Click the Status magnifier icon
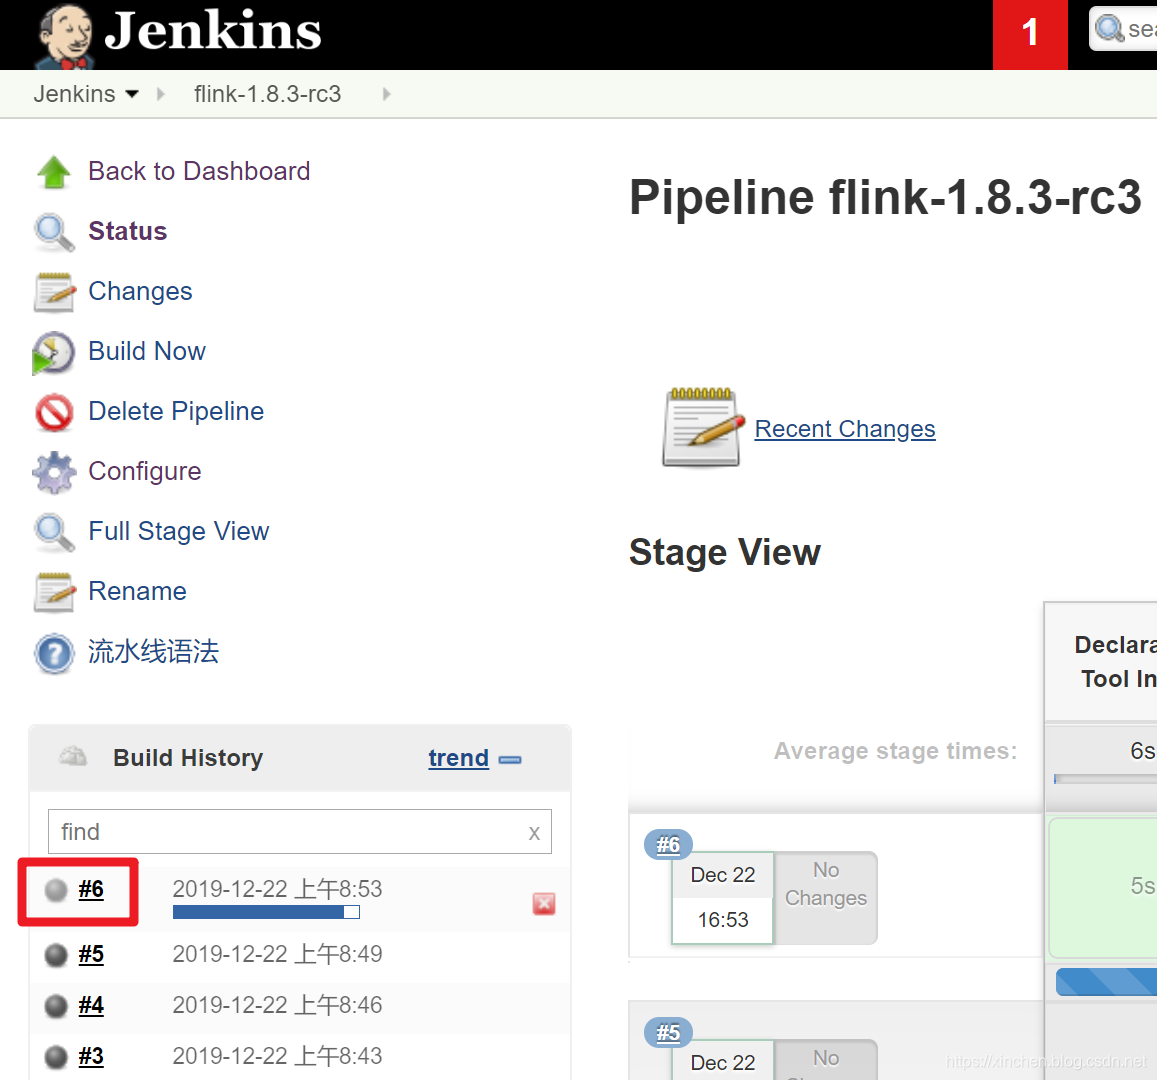 tap(54, 232)
